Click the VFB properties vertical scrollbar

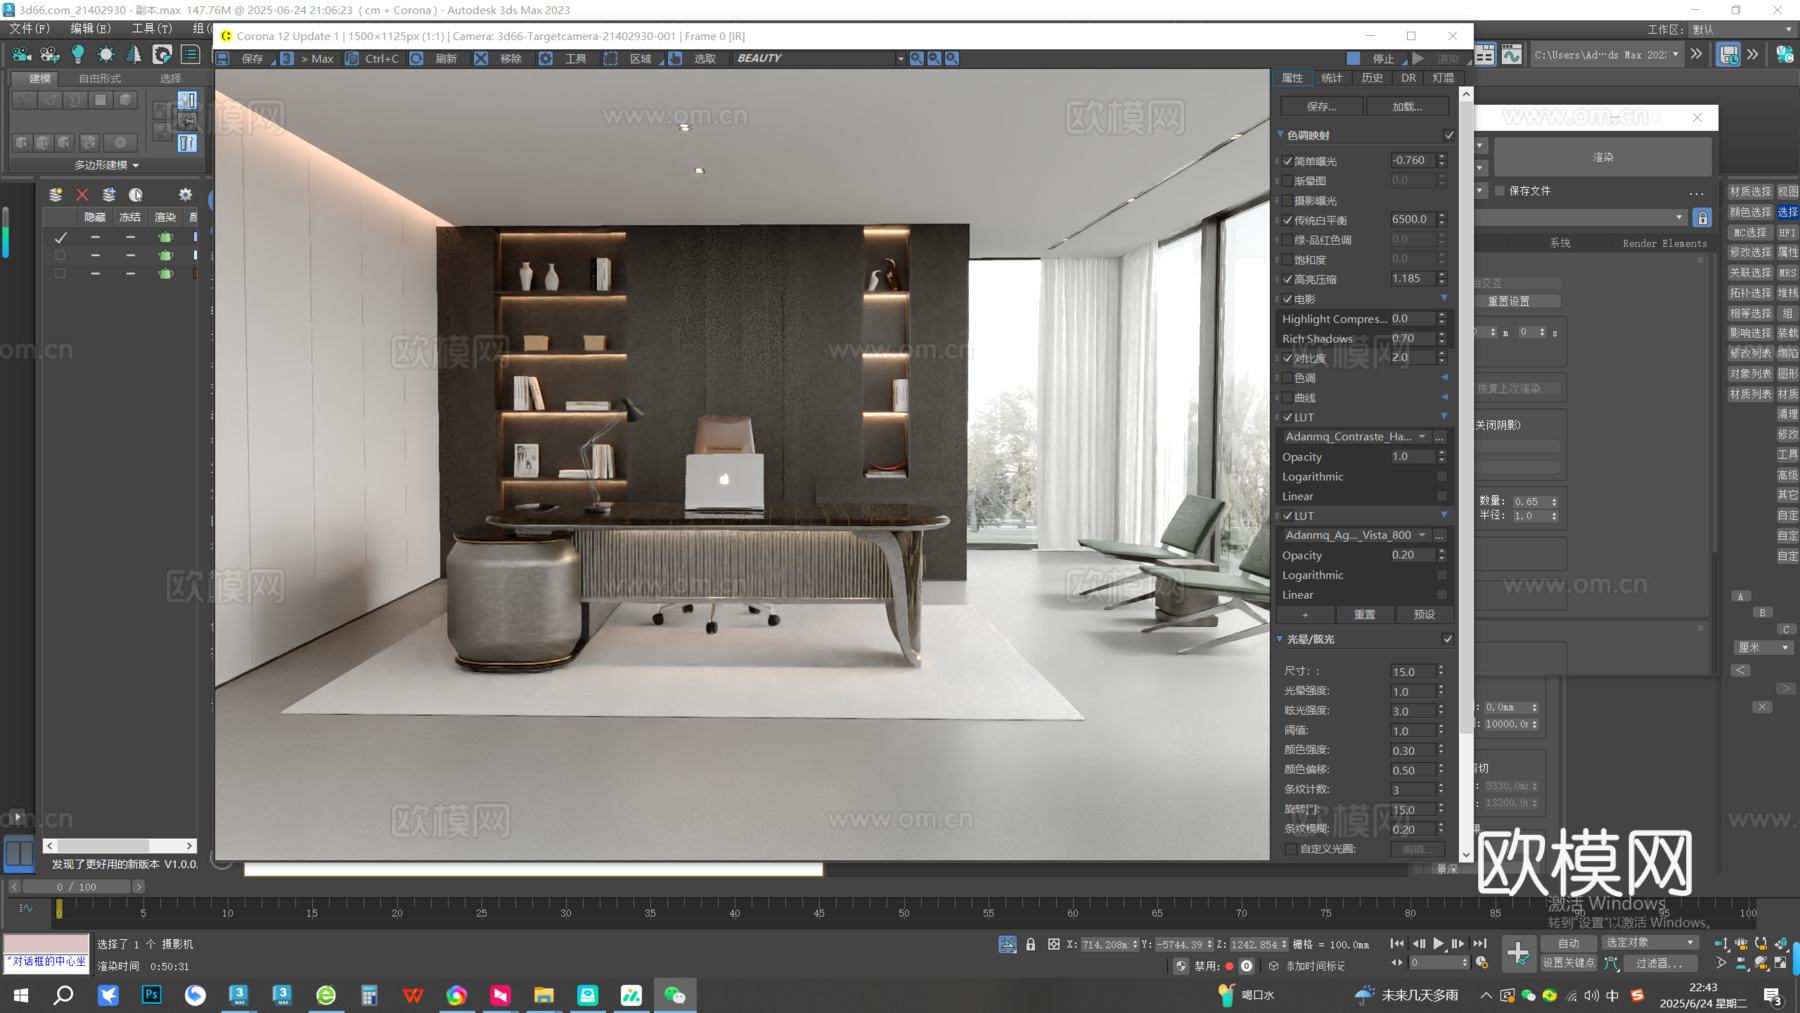pos(1466,475)
